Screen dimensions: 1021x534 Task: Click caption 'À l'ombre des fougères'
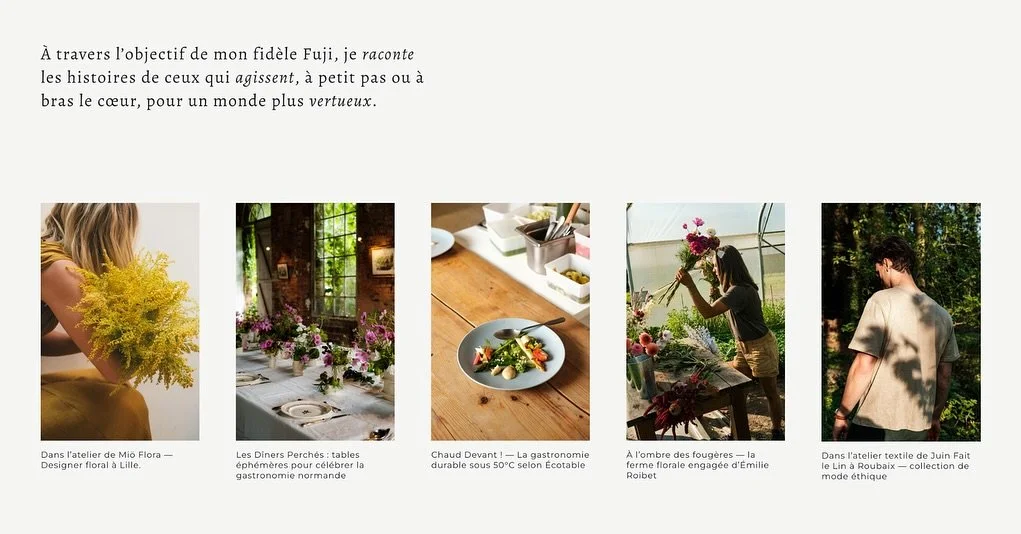(x=697, y=465)
